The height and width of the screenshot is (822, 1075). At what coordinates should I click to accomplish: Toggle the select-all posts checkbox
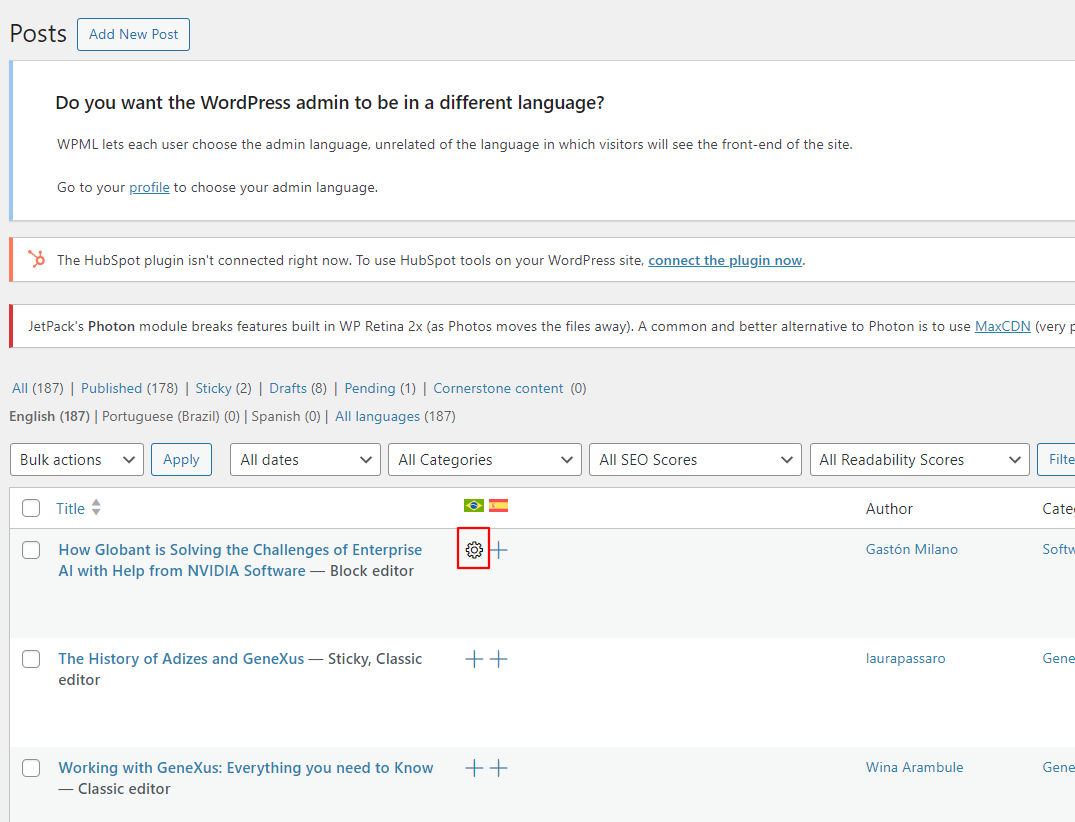click(x=31, y=508)
